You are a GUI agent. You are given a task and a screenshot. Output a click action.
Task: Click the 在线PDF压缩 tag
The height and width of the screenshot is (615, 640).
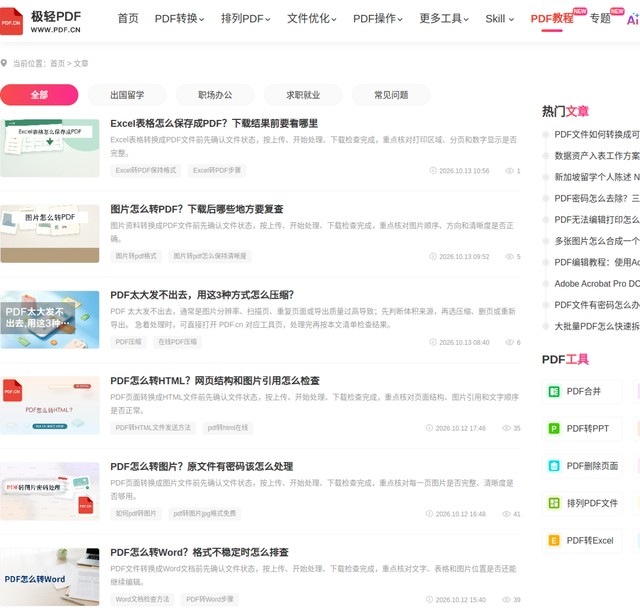click(x=177, y=342)
